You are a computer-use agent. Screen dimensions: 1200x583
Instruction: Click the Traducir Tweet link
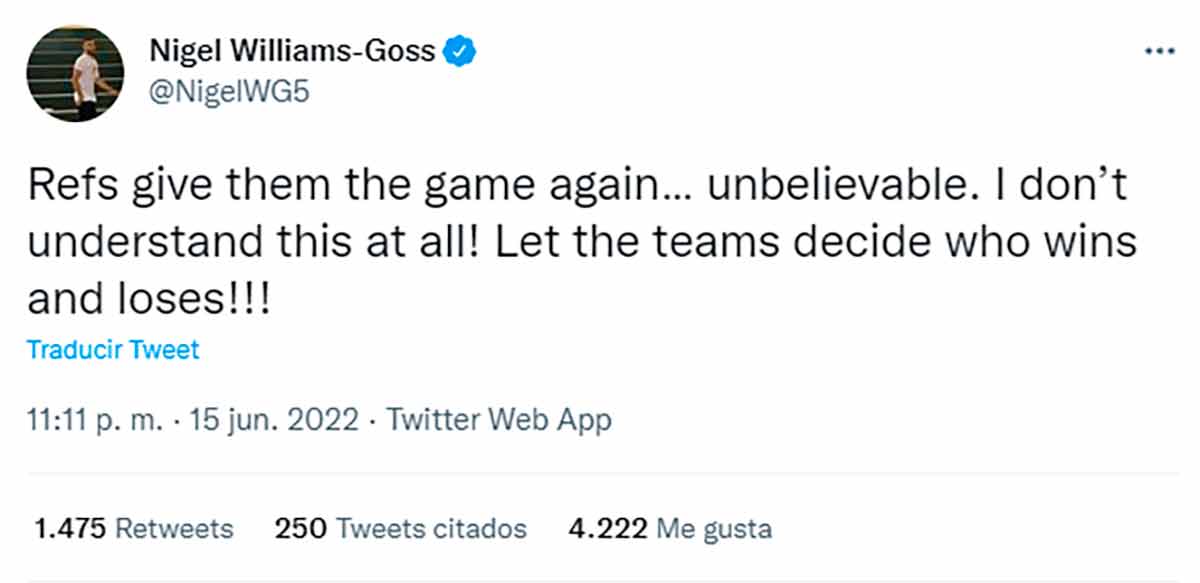(x=113, y=351)
